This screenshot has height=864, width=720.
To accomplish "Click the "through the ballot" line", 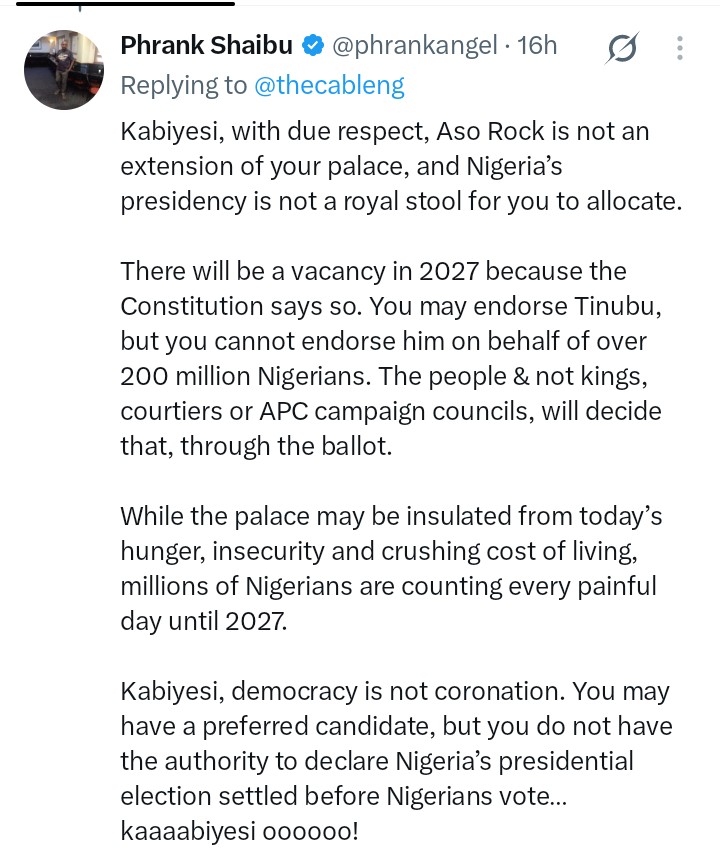I will pyautogui.click(x=256, y=447).
